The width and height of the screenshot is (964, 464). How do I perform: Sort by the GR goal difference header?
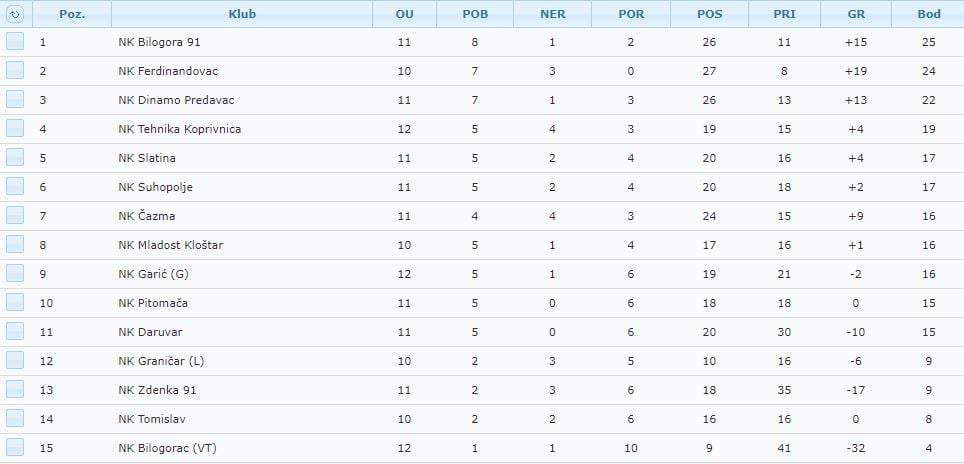[856, 14]
